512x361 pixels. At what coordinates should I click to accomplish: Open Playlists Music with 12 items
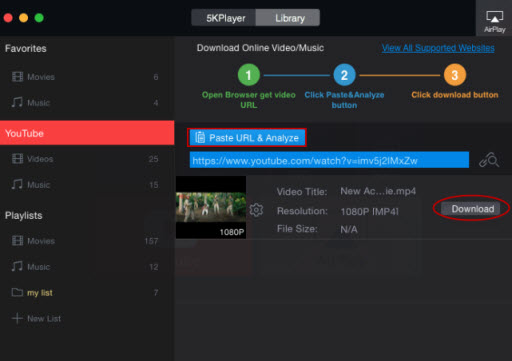pyautogui.click(x=87, y=267)
